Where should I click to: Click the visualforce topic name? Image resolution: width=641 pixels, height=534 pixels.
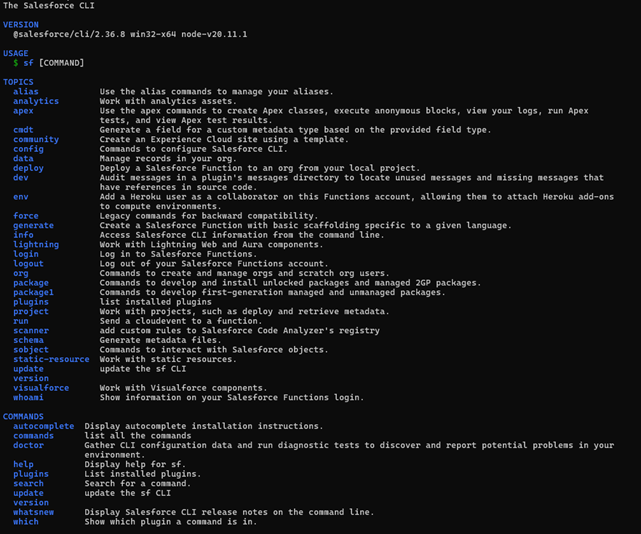(x=41, y=388)
